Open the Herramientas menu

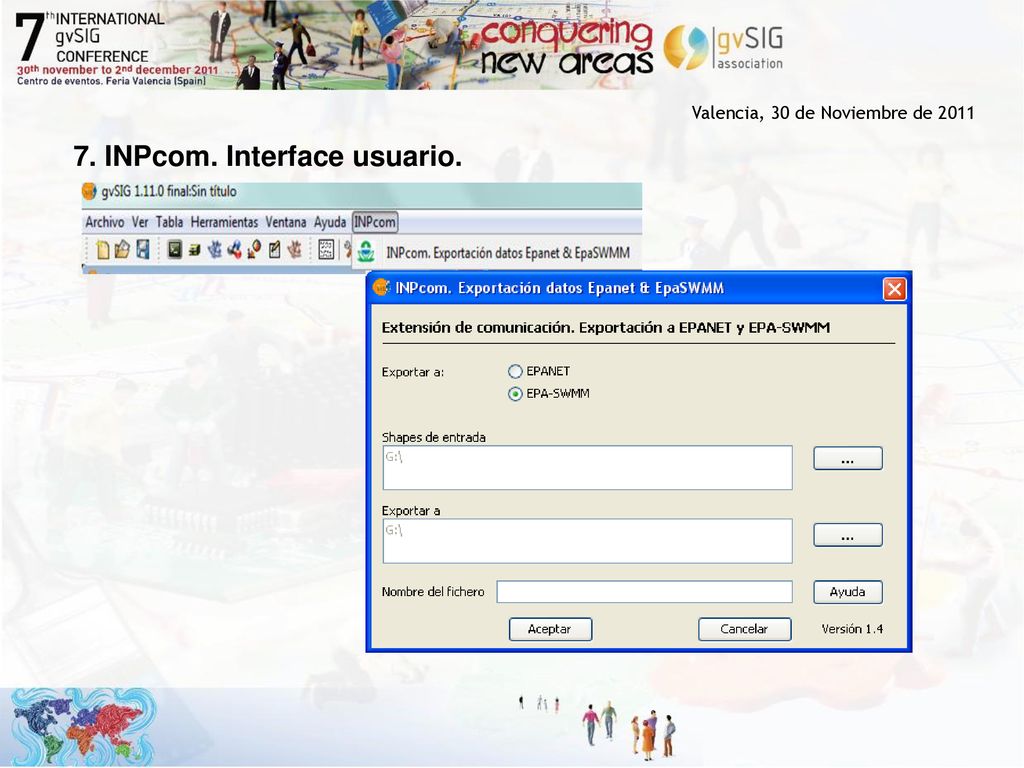click(224, 223)
